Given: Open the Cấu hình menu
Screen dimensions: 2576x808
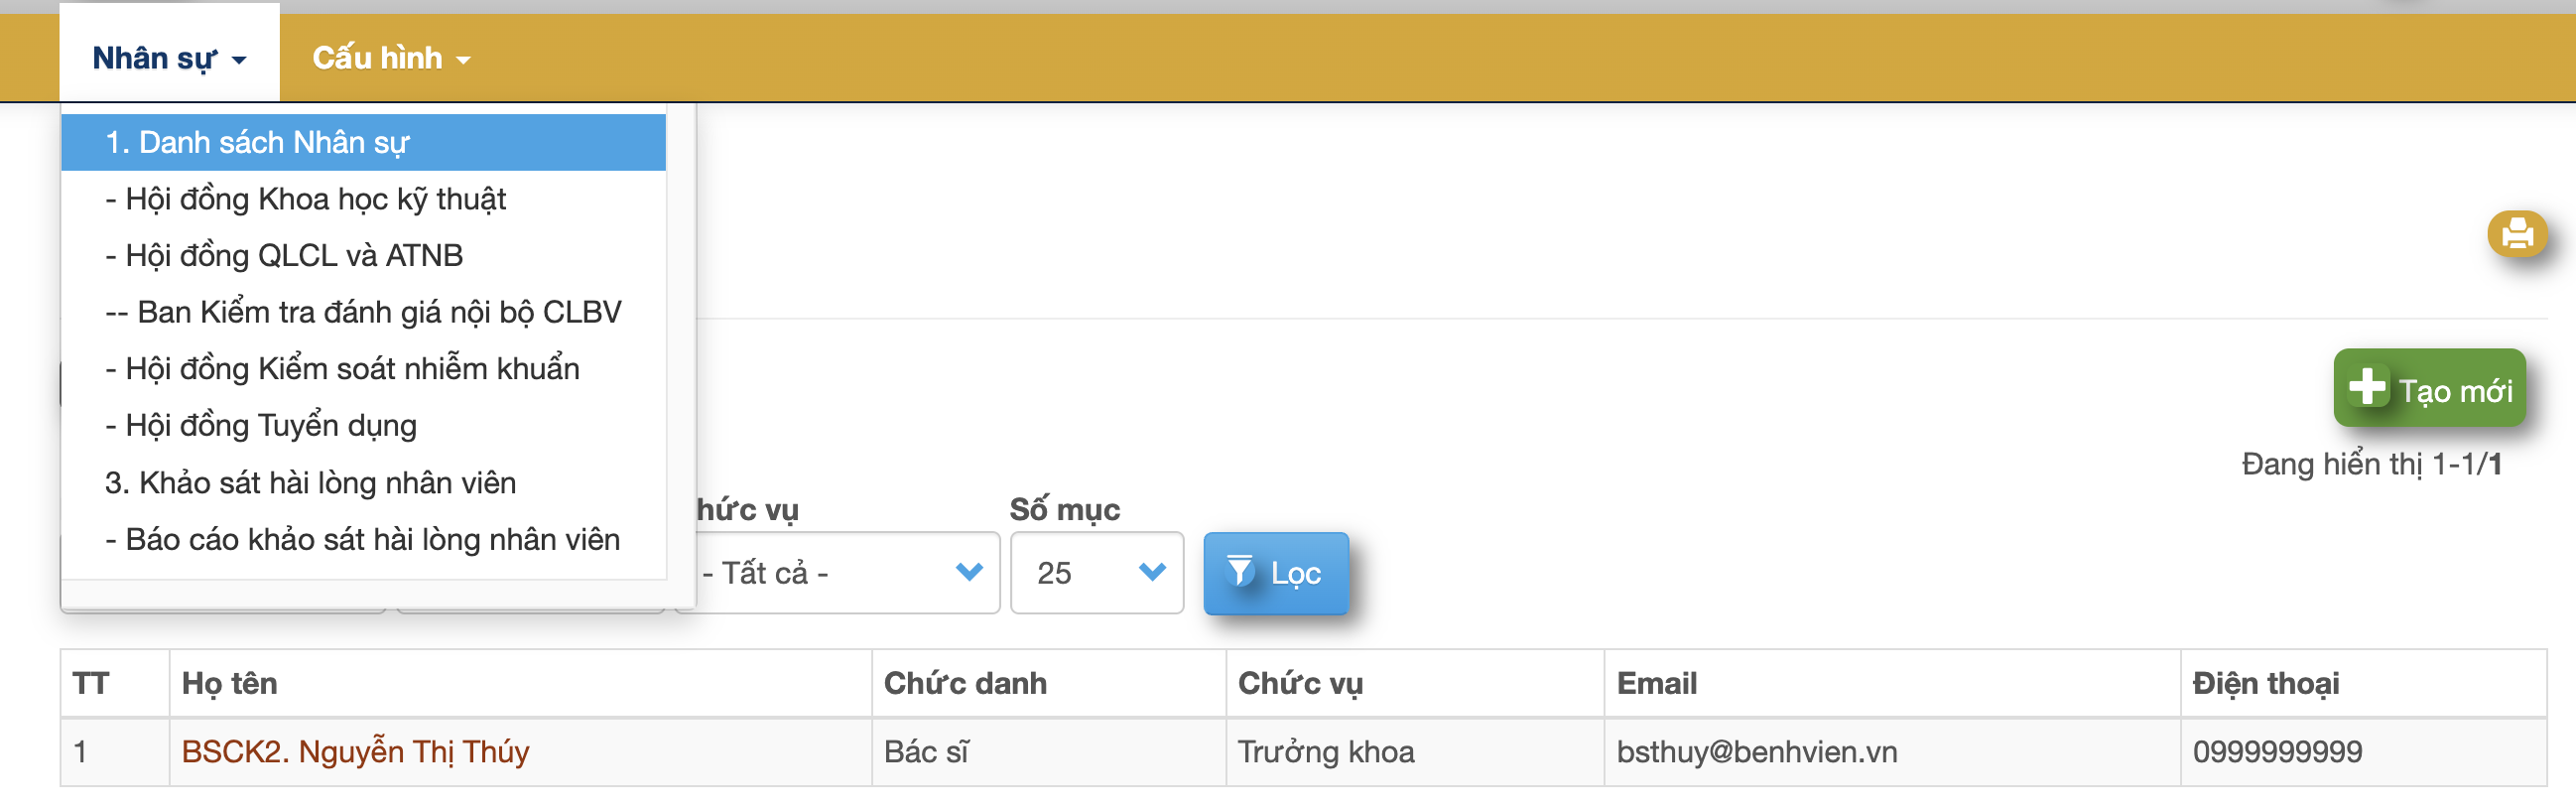Looking at the screenshot, I should point(391,58).
